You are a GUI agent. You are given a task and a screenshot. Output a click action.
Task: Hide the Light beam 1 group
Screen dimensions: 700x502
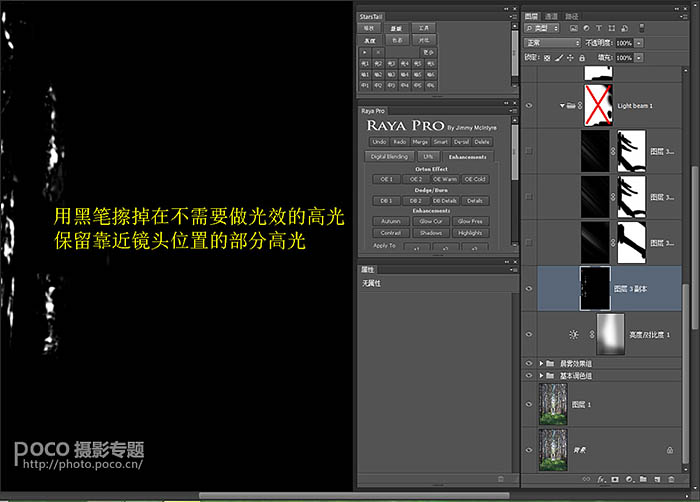[x=529, y=106]
